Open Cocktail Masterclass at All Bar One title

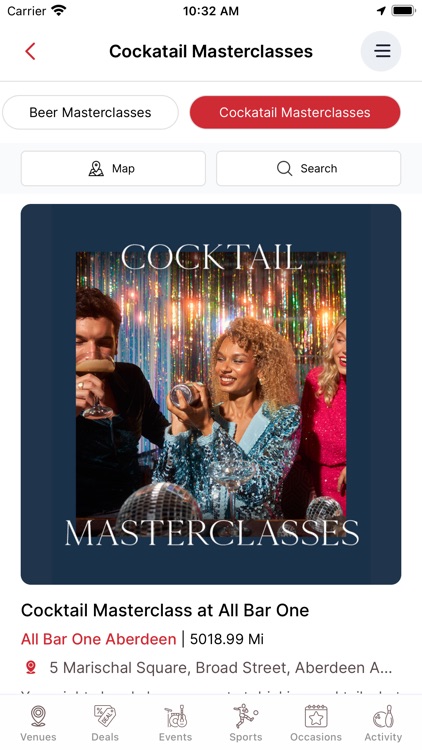click(x=165, y=610)
